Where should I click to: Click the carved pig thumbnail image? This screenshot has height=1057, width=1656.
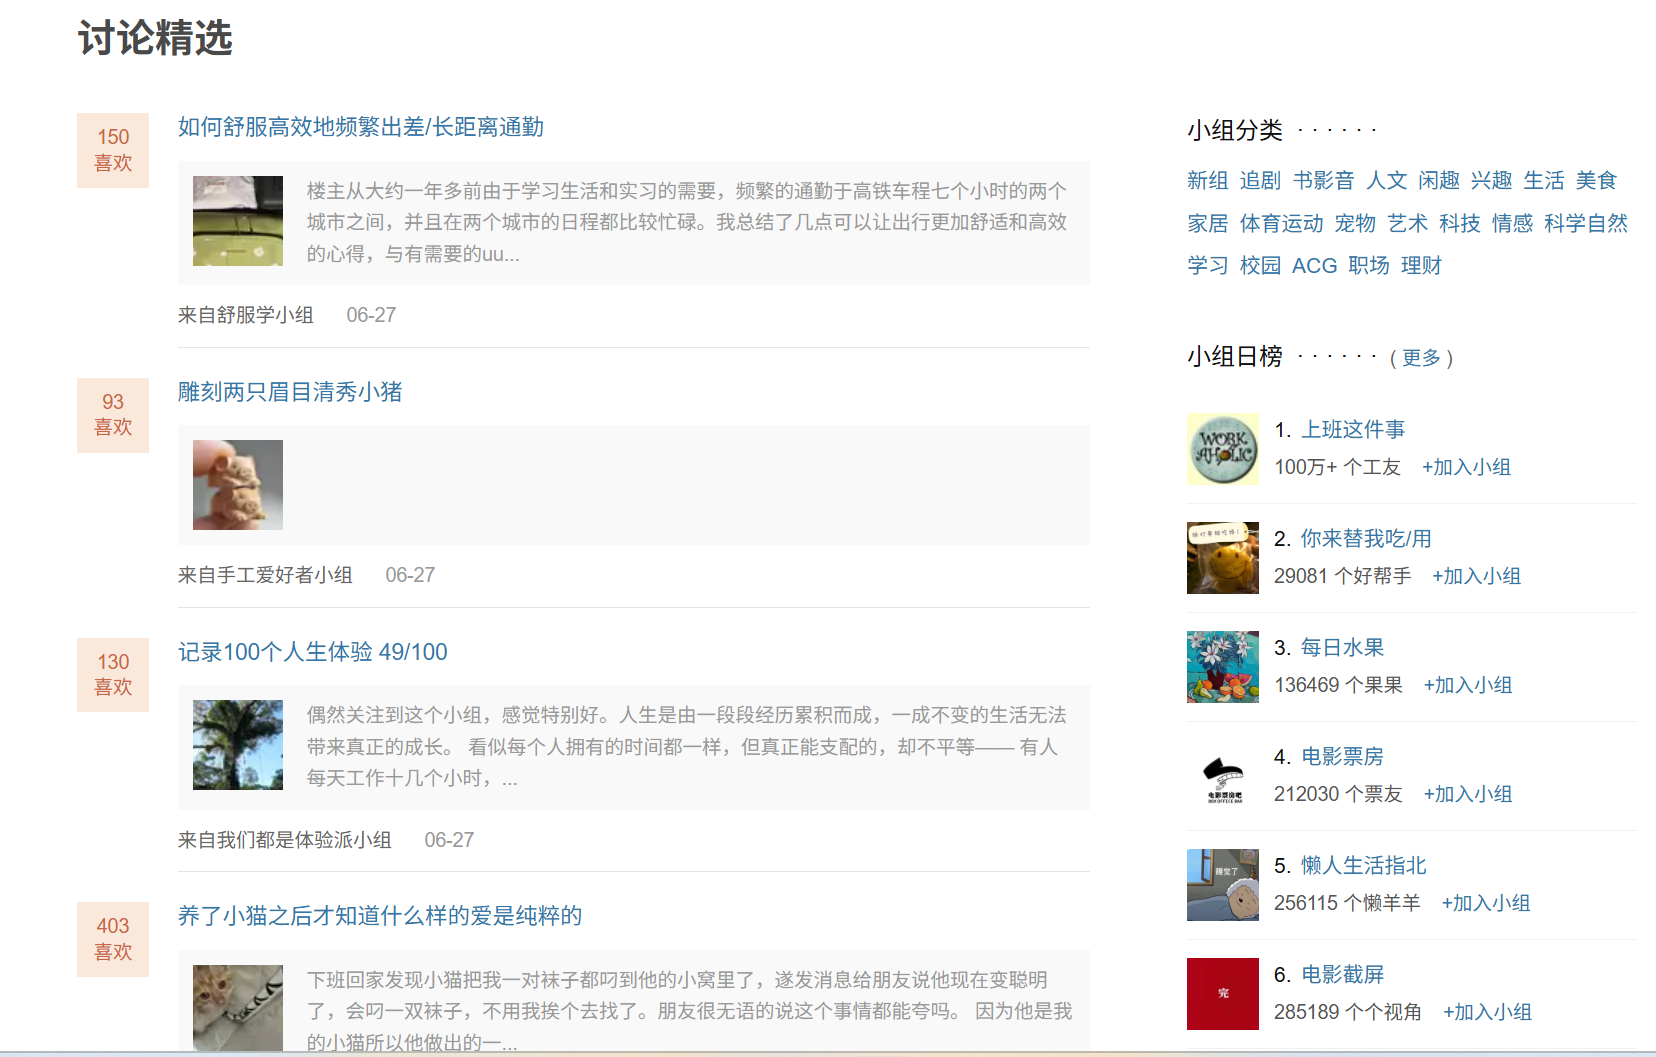coord(238,485)
